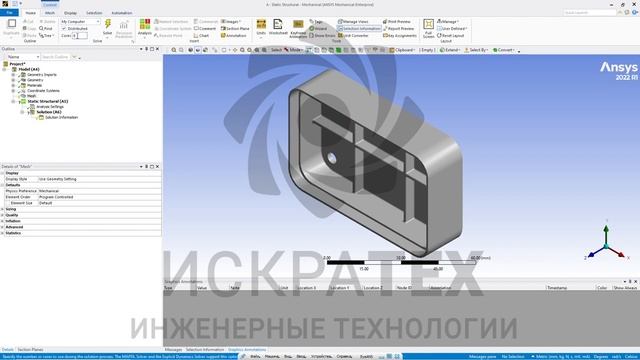The image size is (640, 360).
Task: Expand the Sizing section in Details
Action: tap(3, 209)
